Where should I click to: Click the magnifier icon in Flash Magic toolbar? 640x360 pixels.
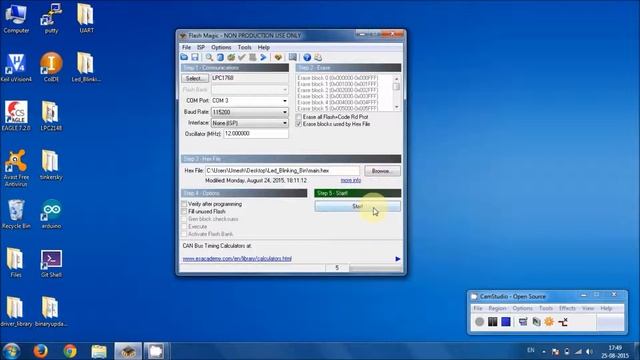pos(209,58)
